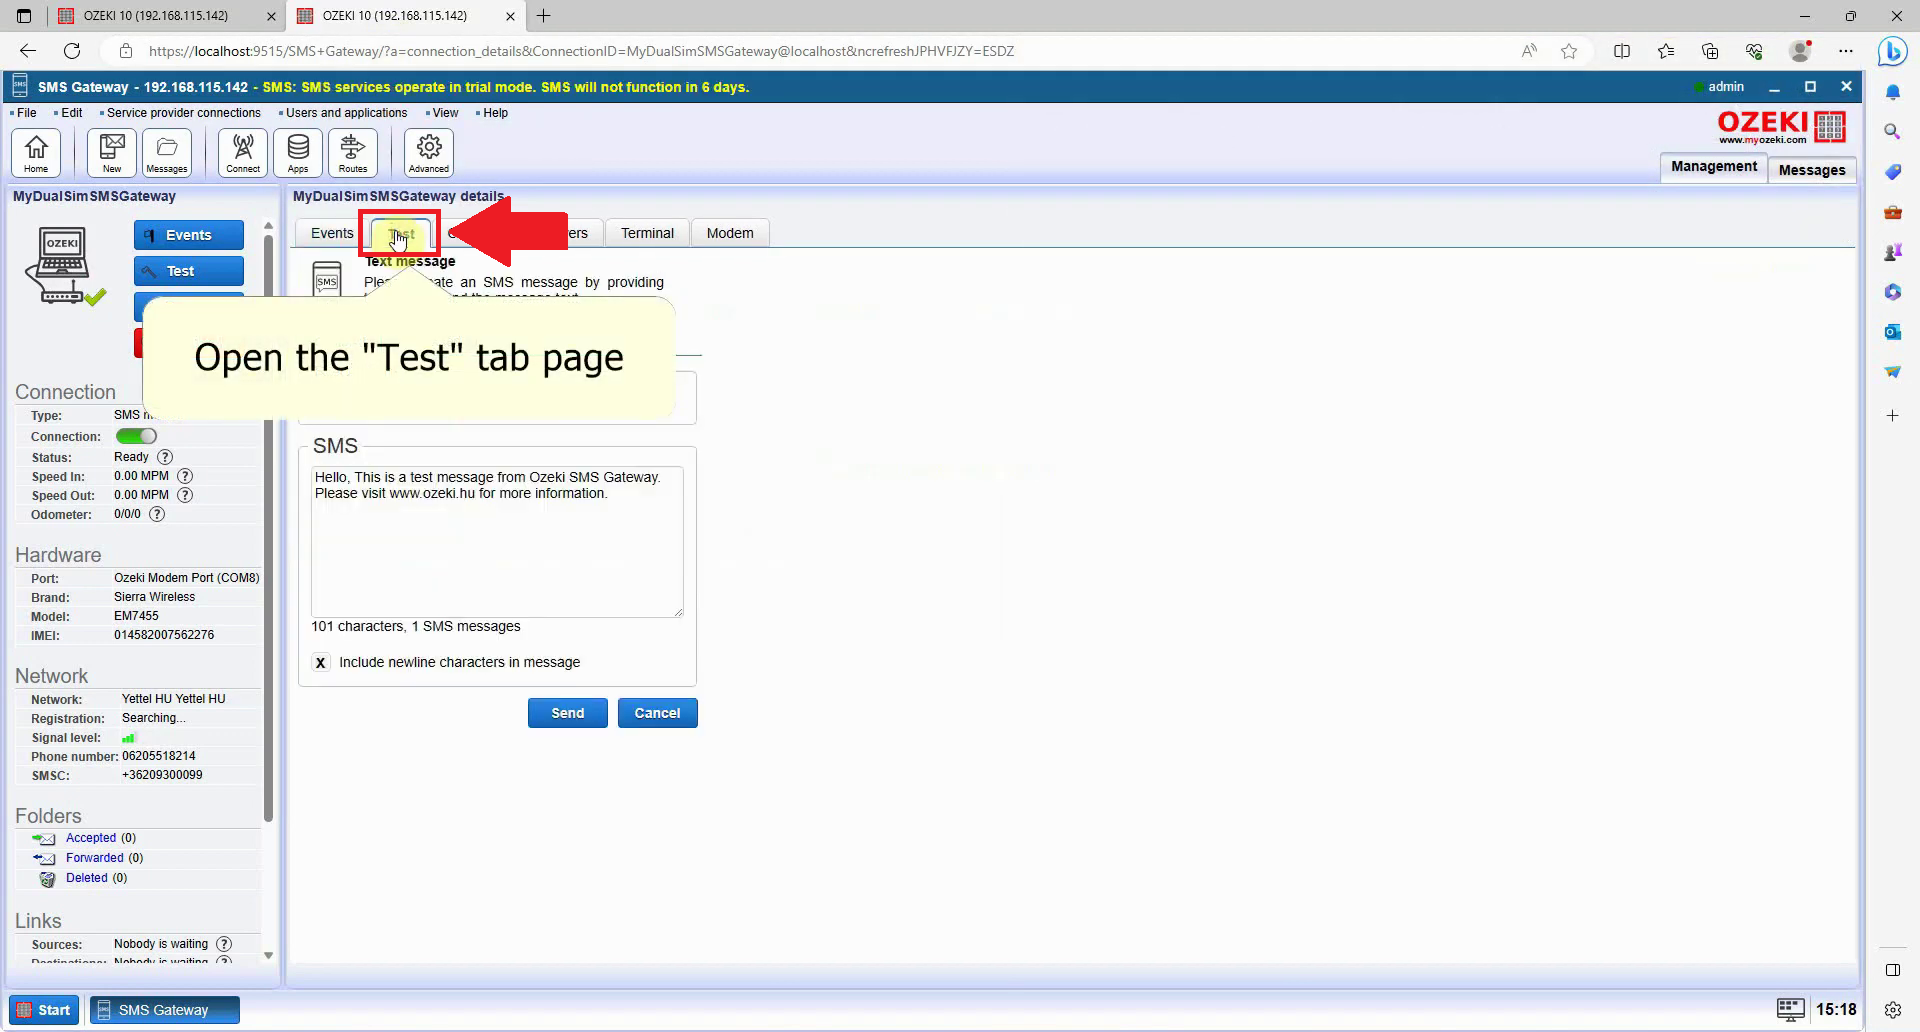Click the Odometer help icon
Screen dimensions: 1920x1032
coord(157,514)
